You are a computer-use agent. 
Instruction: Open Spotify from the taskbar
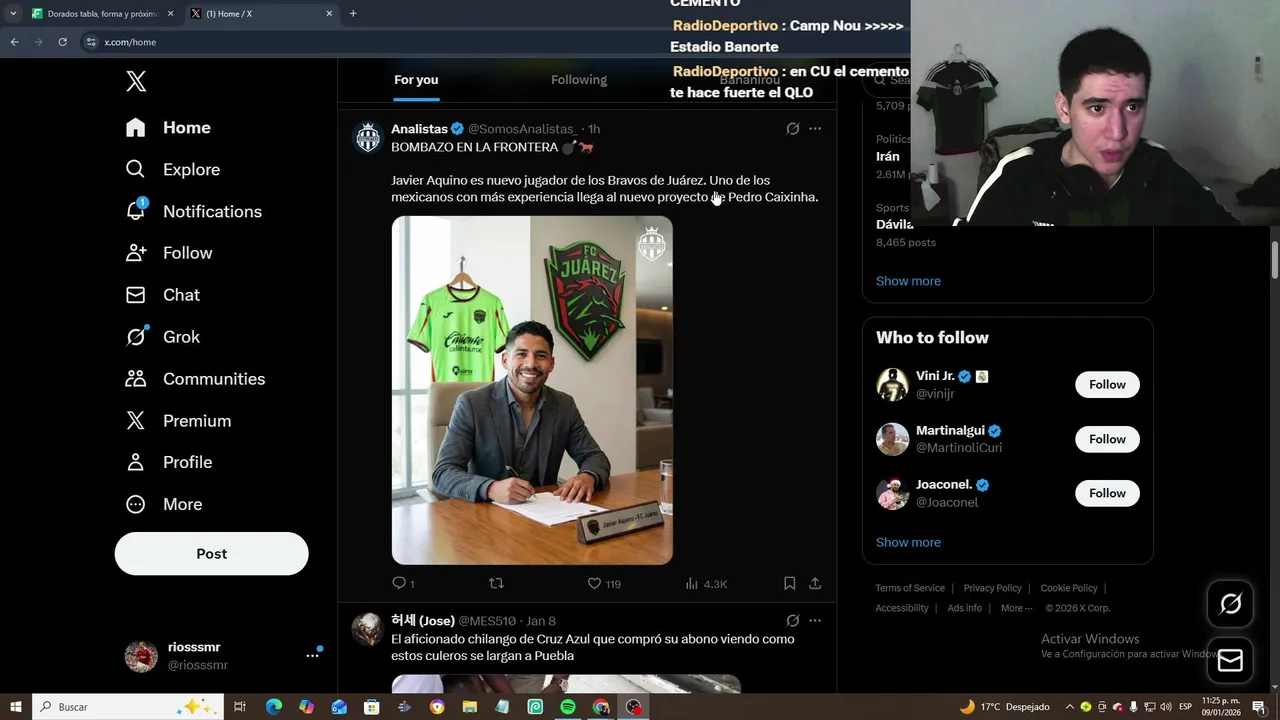[x=568, y=707]
